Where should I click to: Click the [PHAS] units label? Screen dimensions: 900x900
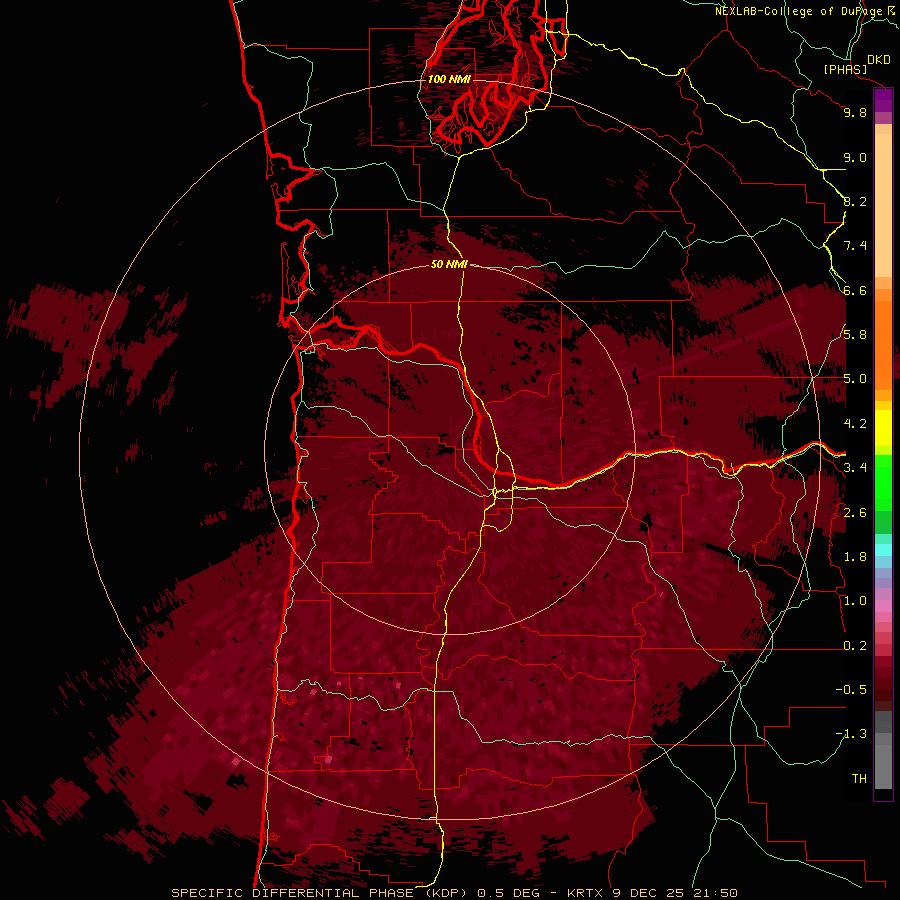[x=845, y=70]
